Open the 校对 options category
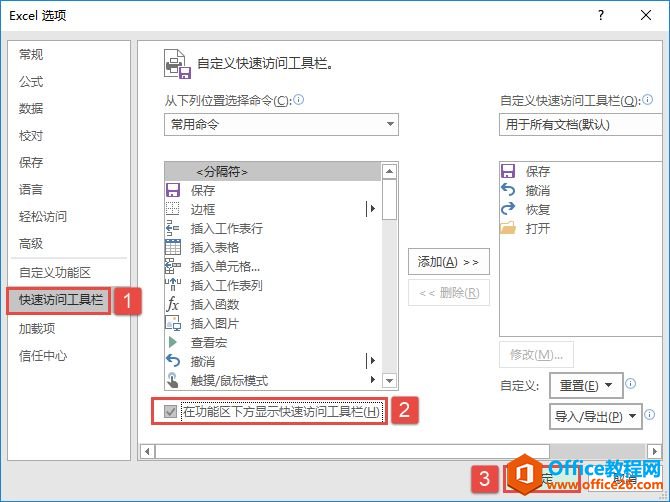The image size is (670, 502). pyautogui.click(x=31, y=135)
